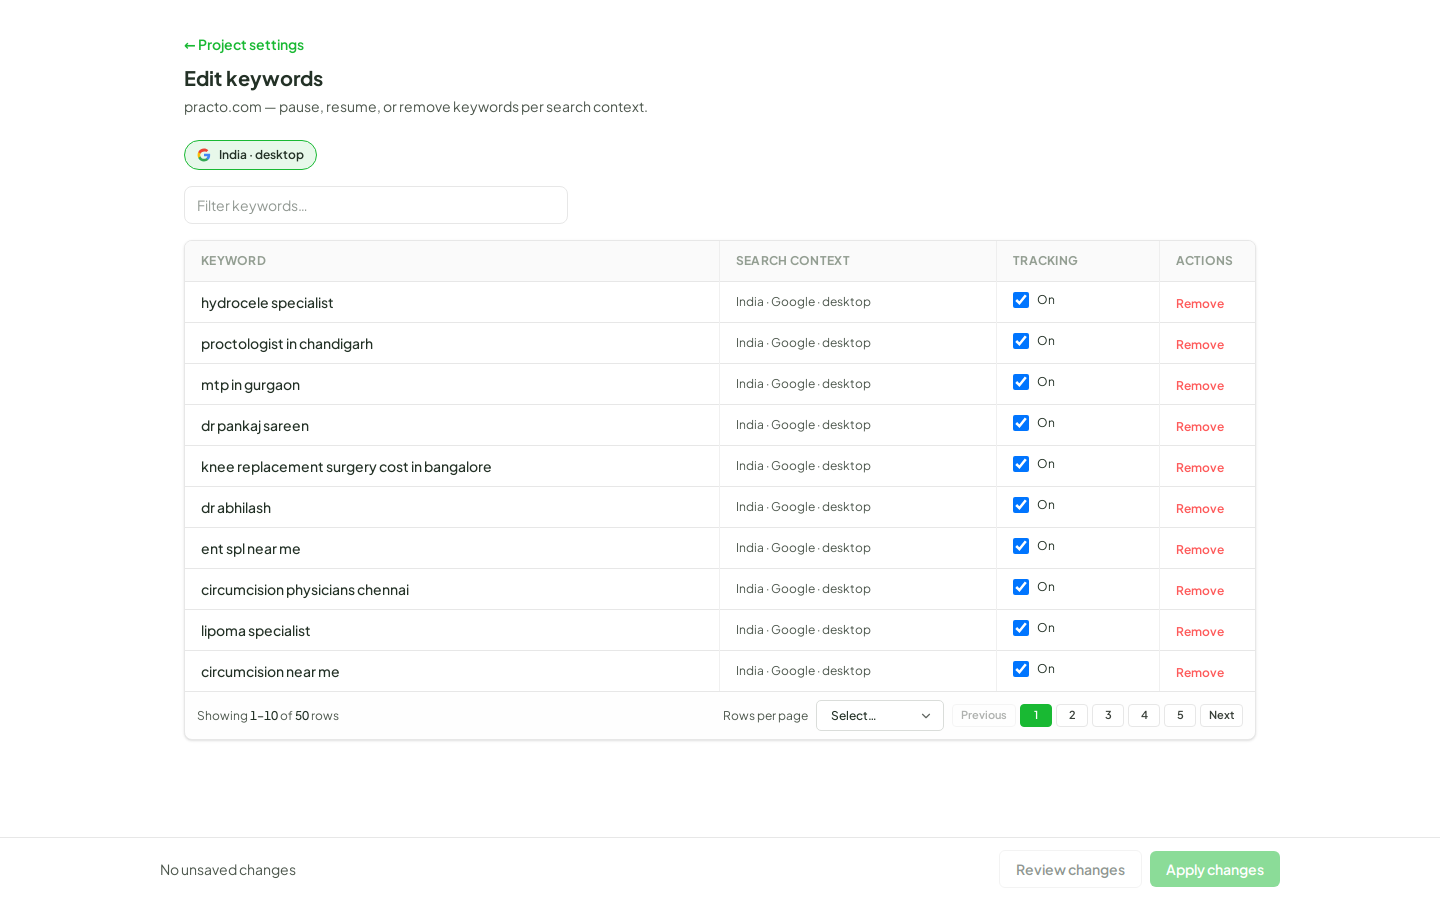Click keyword text 'mtp in gurgaon'

click(x=250, y=385)
